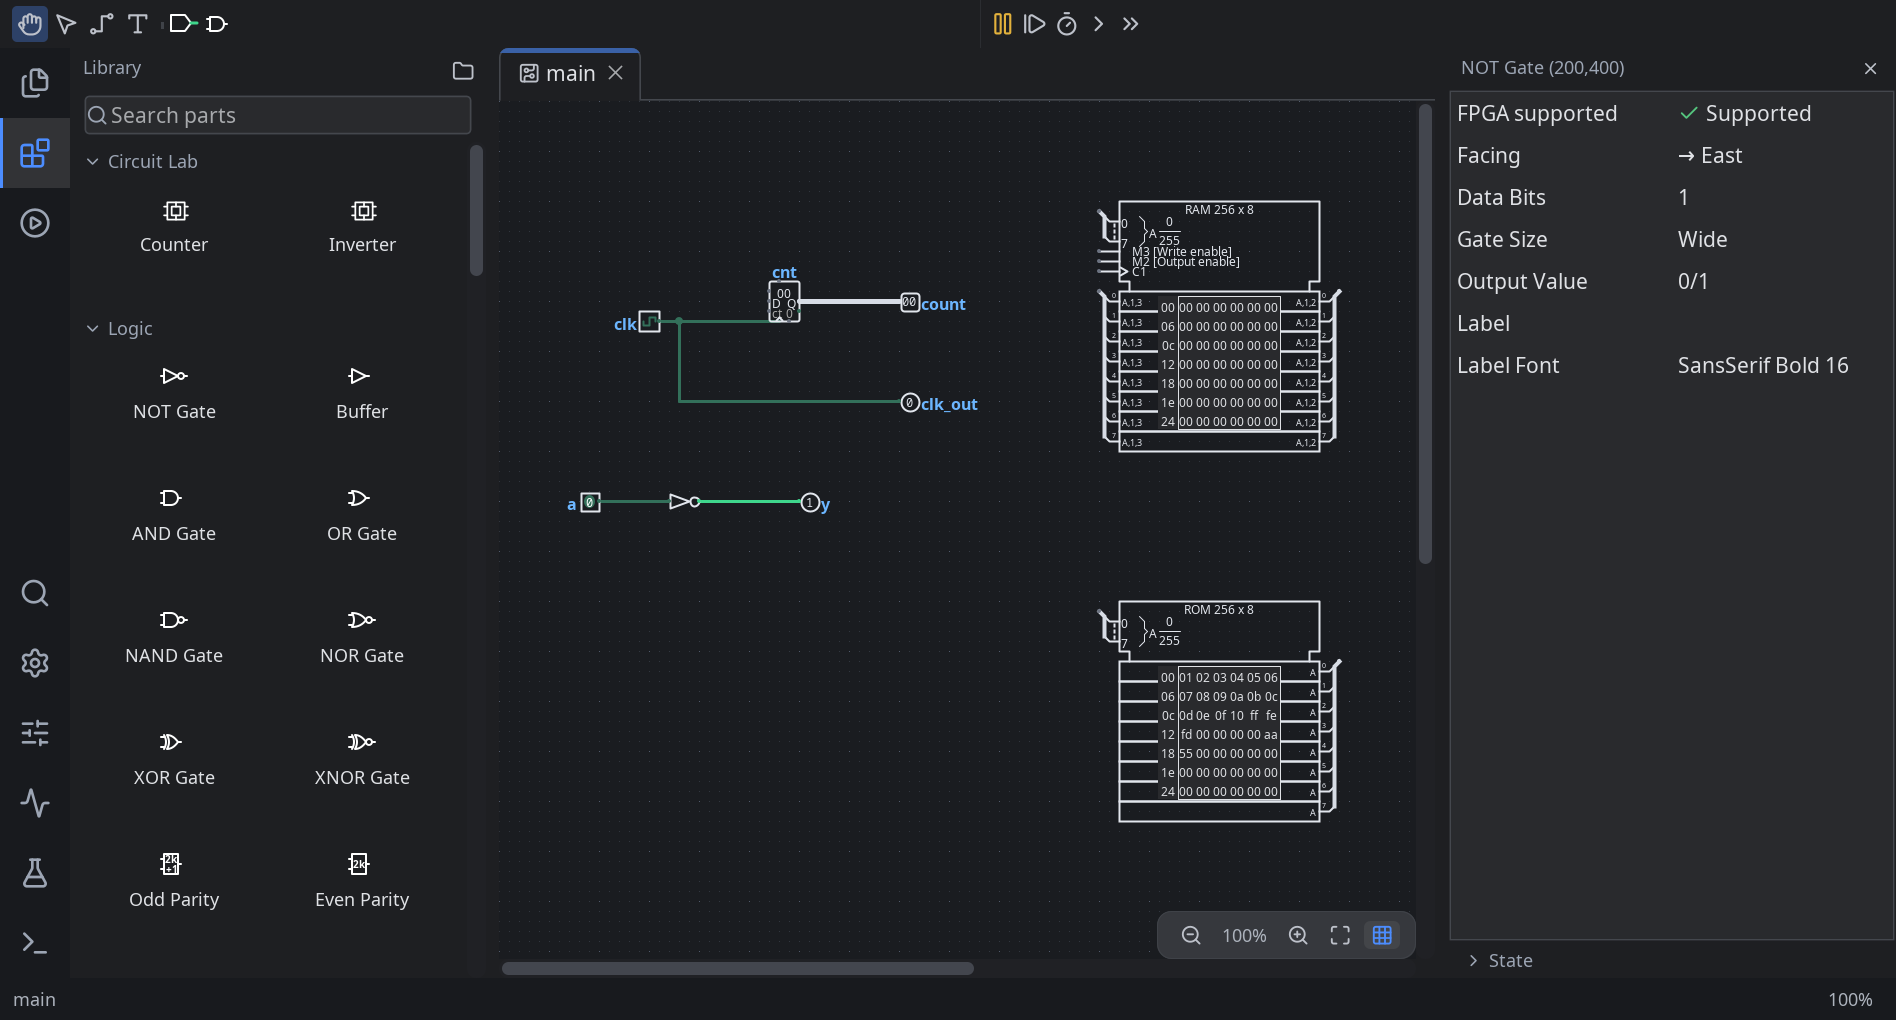Open the sliders options sidebar icon
The height and width of the screenshot is (1020, 1896).
[x=35, y=733]
